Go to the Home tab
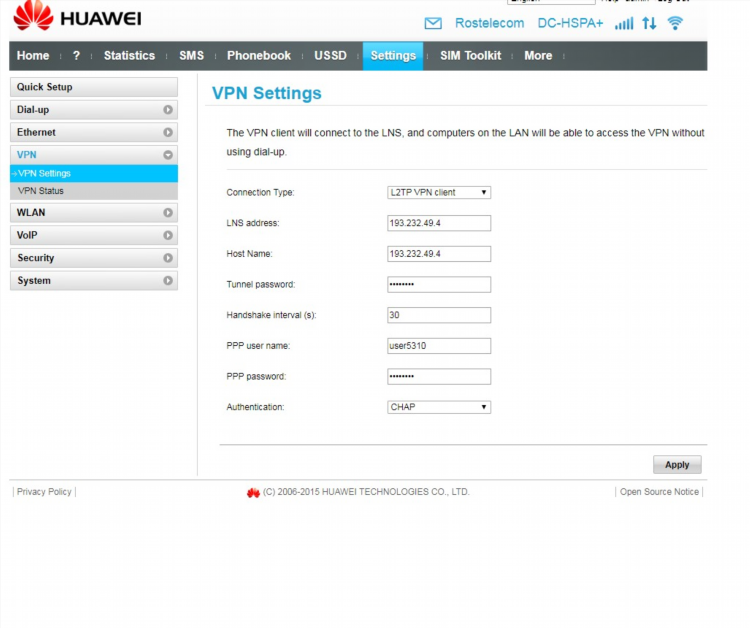The width and height of the screenshot is (750, 628). (x=33, y=55)
